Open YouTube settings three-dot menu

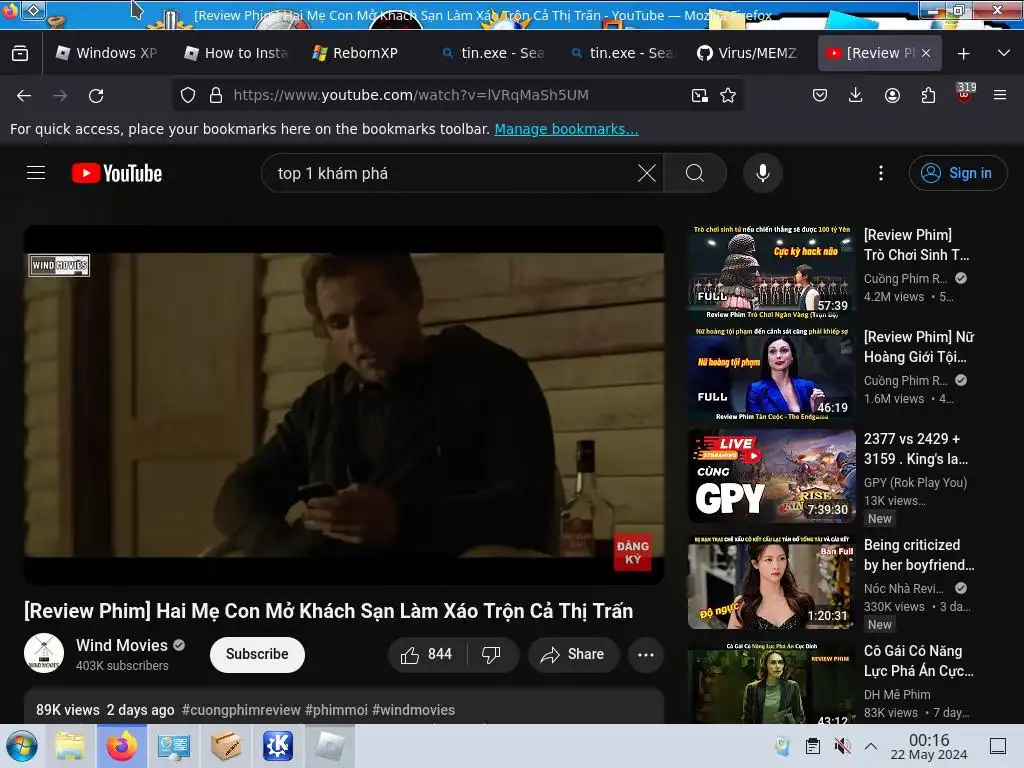click(881, 173)
